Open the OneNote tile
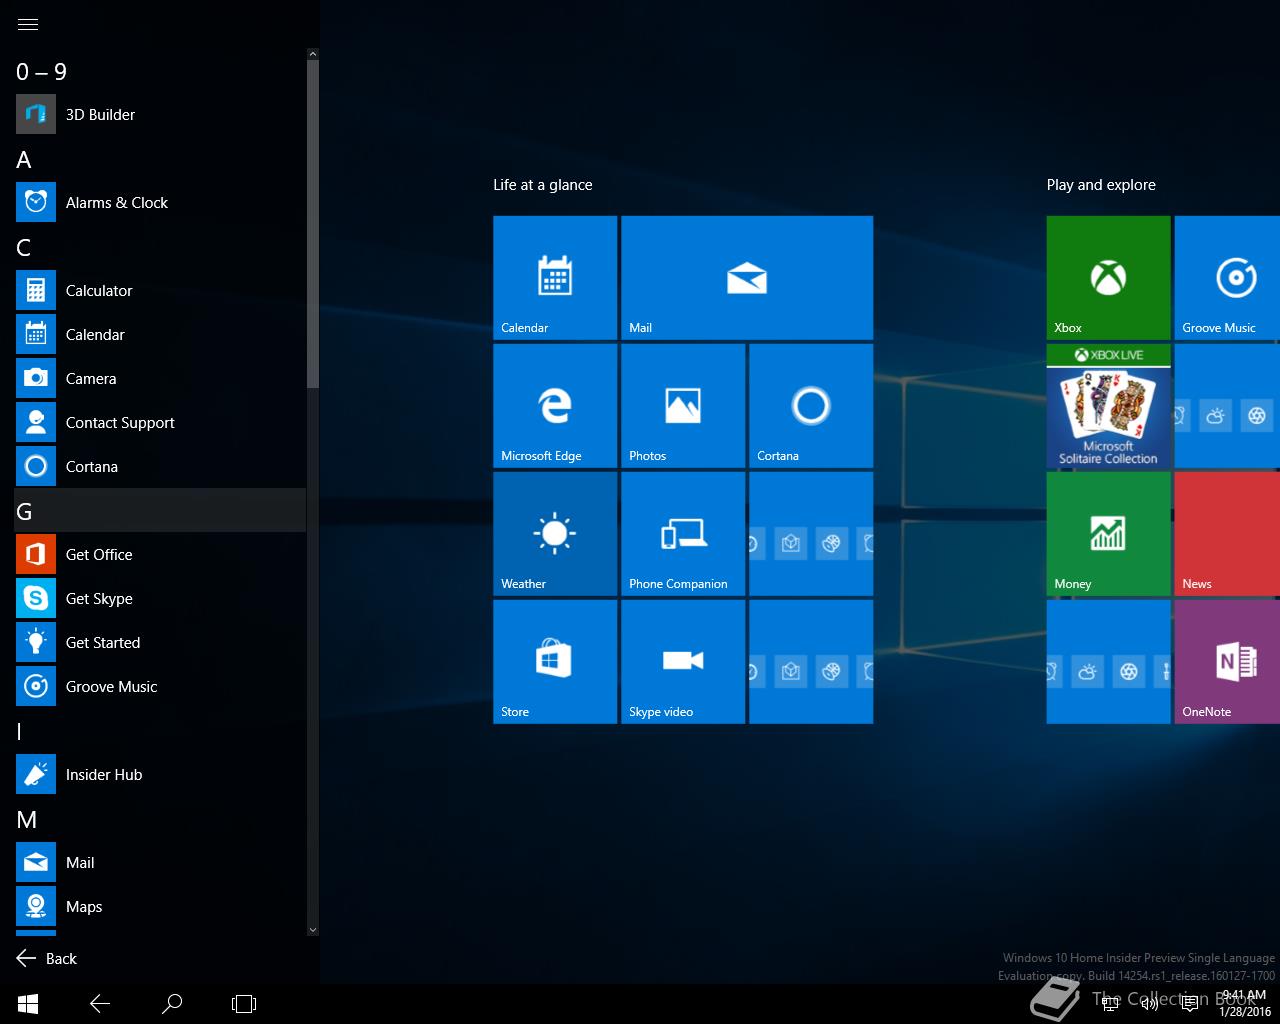The width and height of the screenshot is (1280, 1024). (1227, 662)
